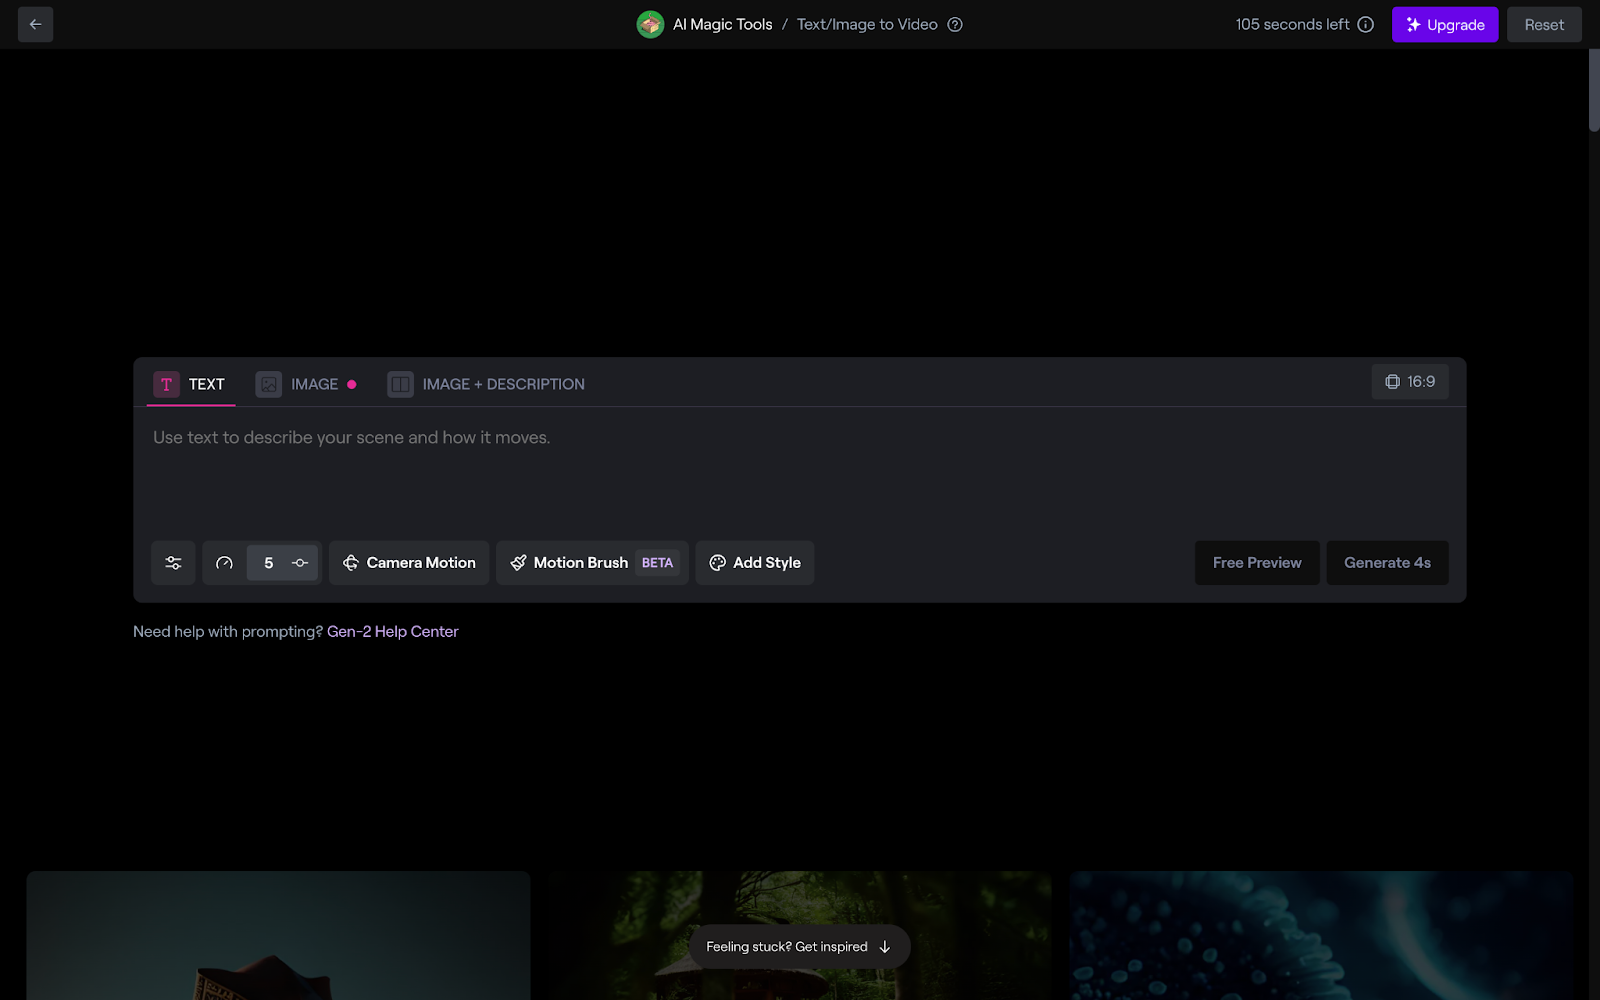Click the vertical scrollbar thumb
The width and height of the screenshot is (1600, 1000).
pyautogui.click(x=1594, y=90)
